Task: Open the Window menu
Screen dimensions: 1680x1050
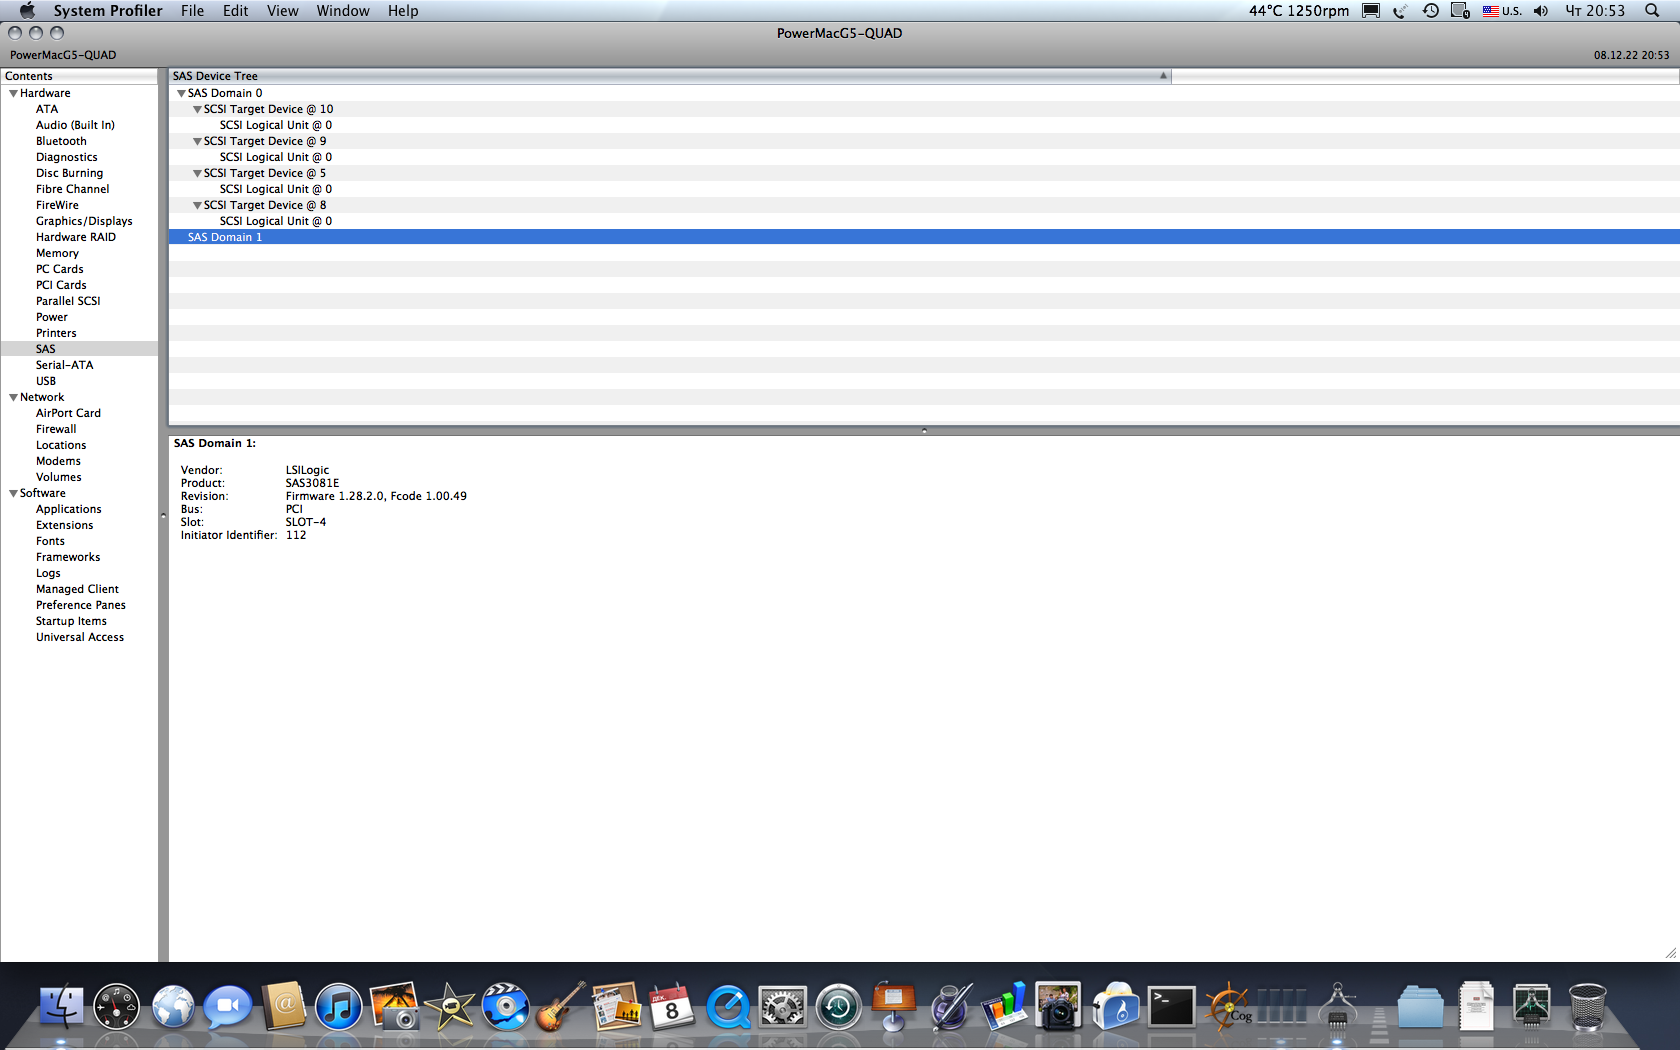Action: tap(343, 11)
